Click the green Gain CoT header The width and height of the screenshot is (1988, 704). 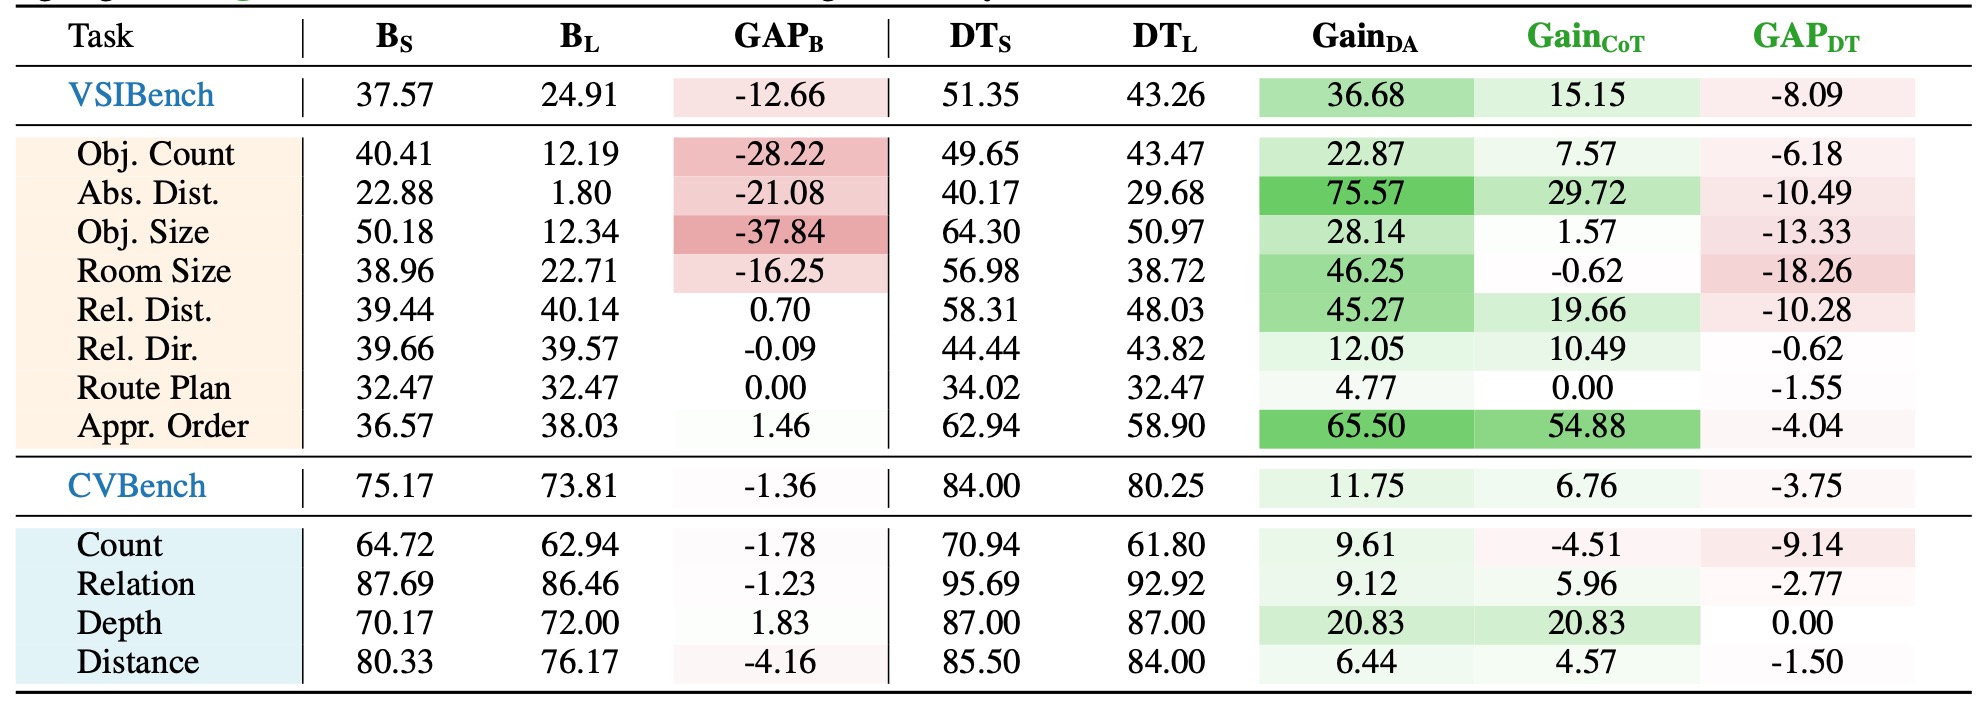(x=1585, y=38)
